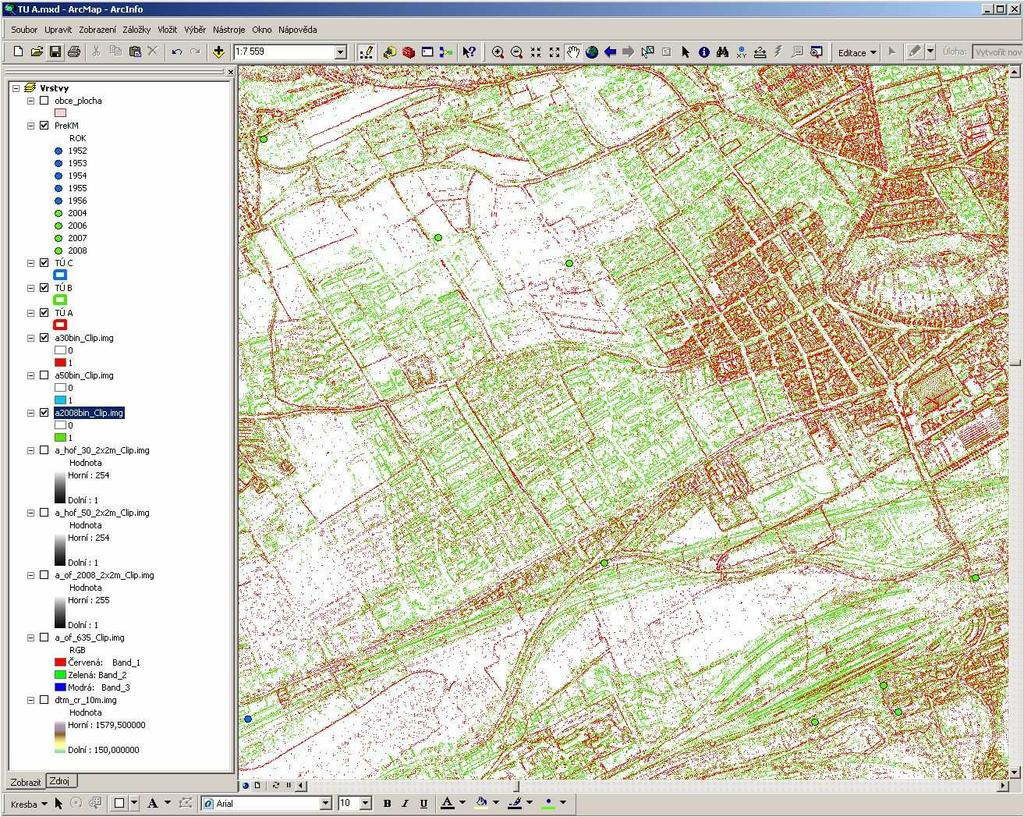The height and width of the screenshot is (817, 1024).
Task: Open the Nástroje menu
Action: pos(229,29)
